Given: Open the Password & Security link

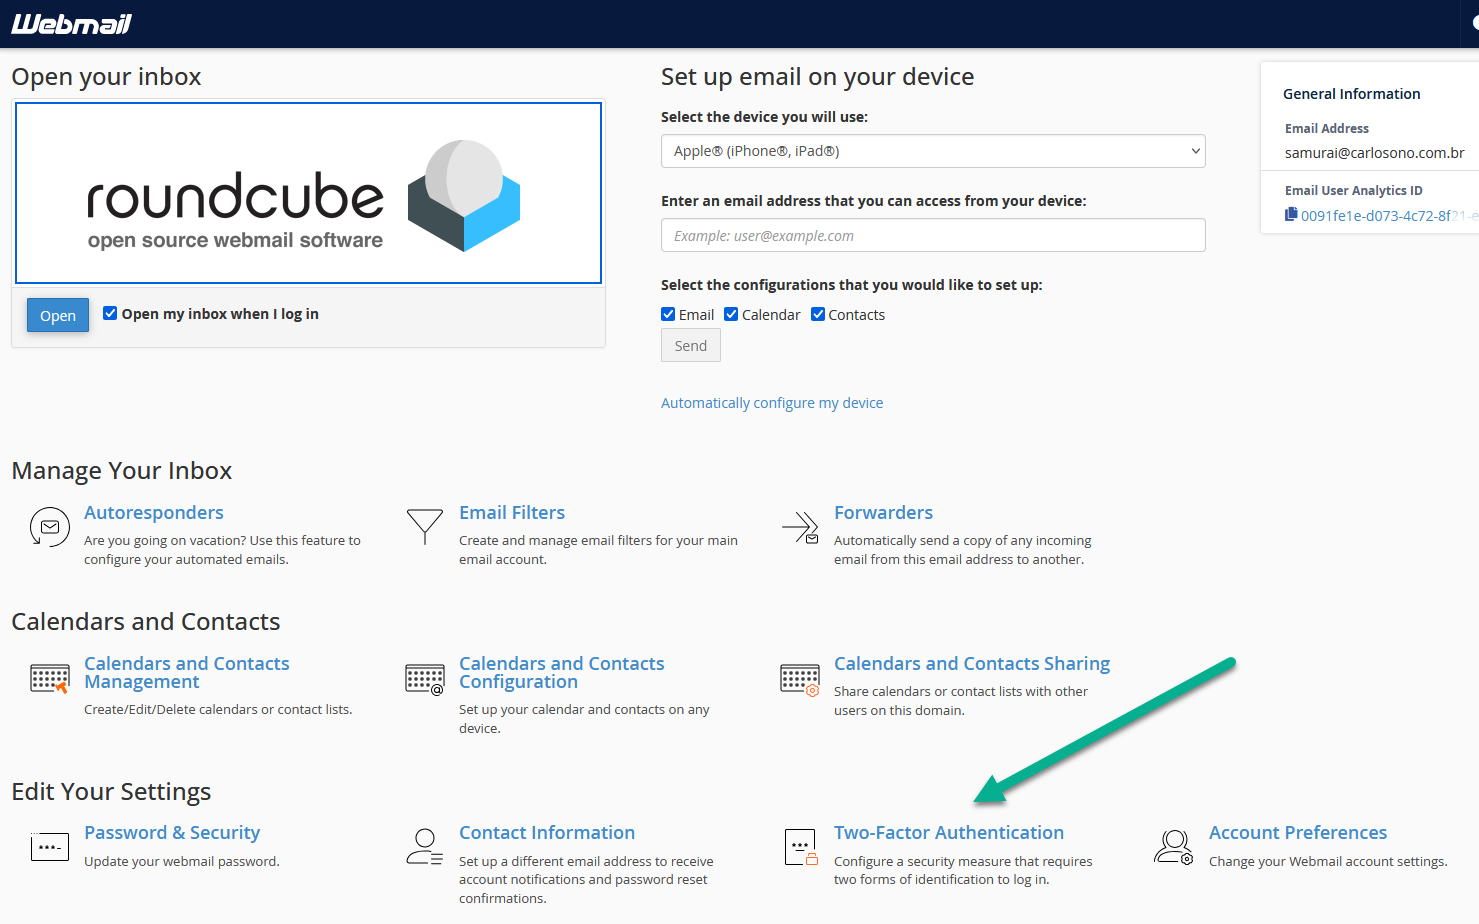Looking at the screenshot, I should [x=172, y=832].
